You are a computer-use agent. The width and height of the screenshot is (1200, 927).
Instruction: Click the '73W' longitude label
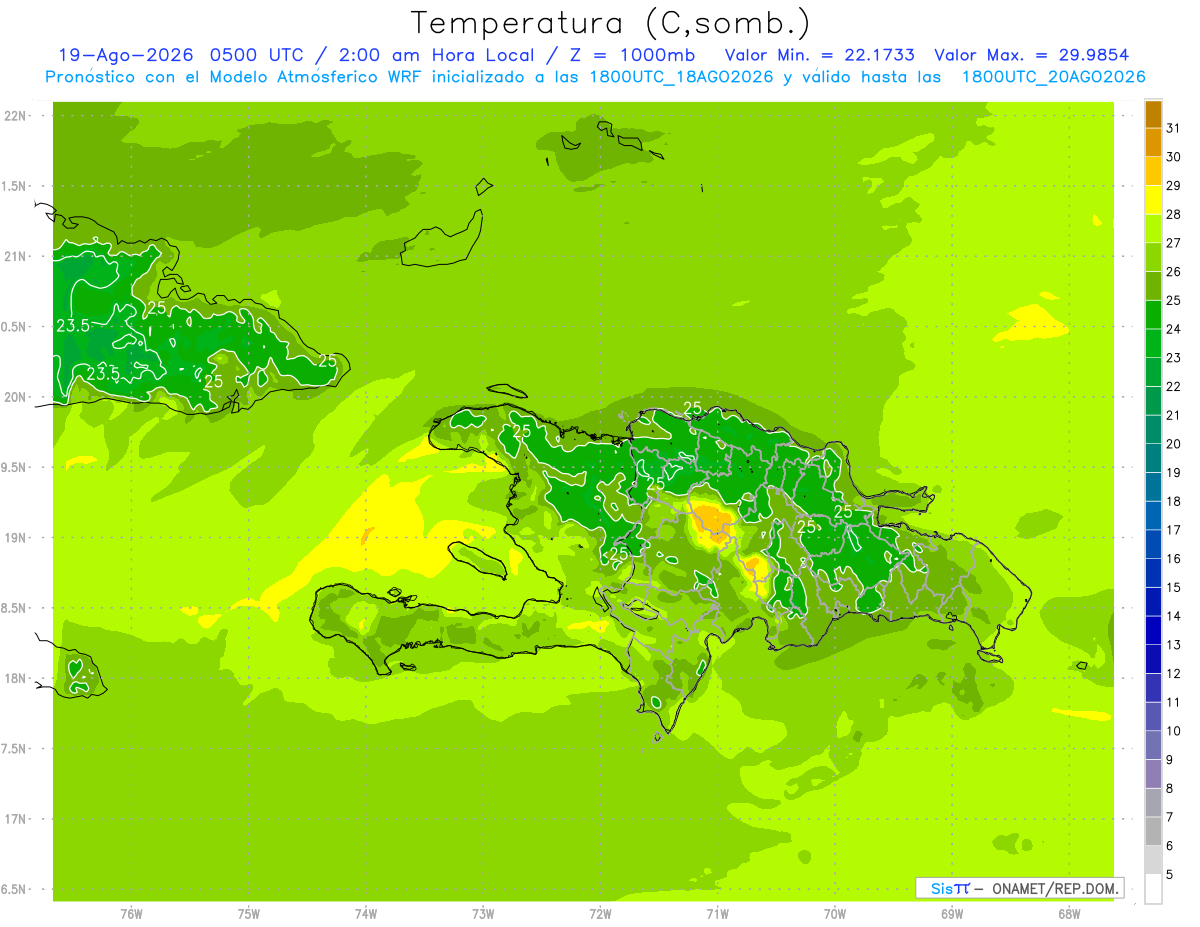coord(483,913)
